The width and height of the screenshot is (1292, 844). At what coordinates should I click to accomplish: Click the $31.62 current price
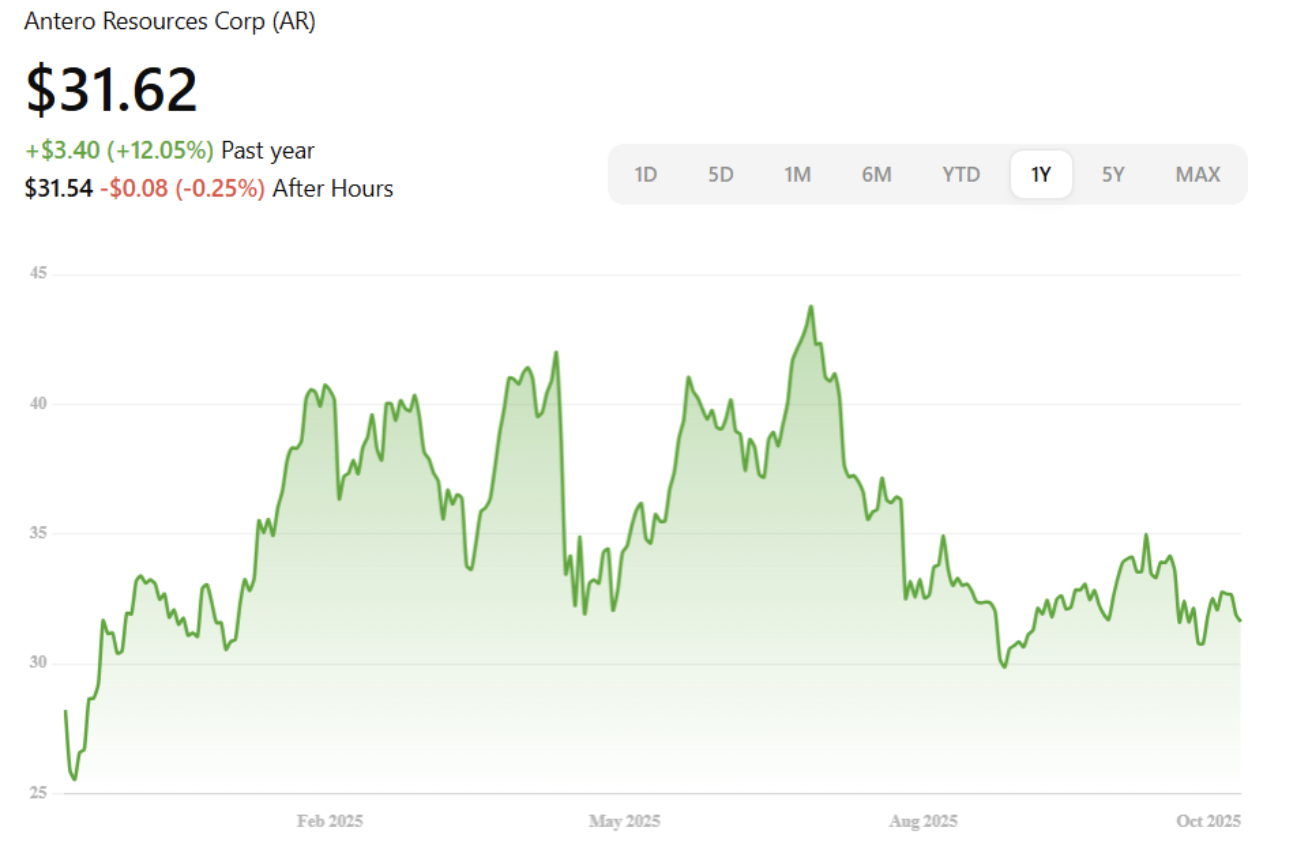click(112, 90)
